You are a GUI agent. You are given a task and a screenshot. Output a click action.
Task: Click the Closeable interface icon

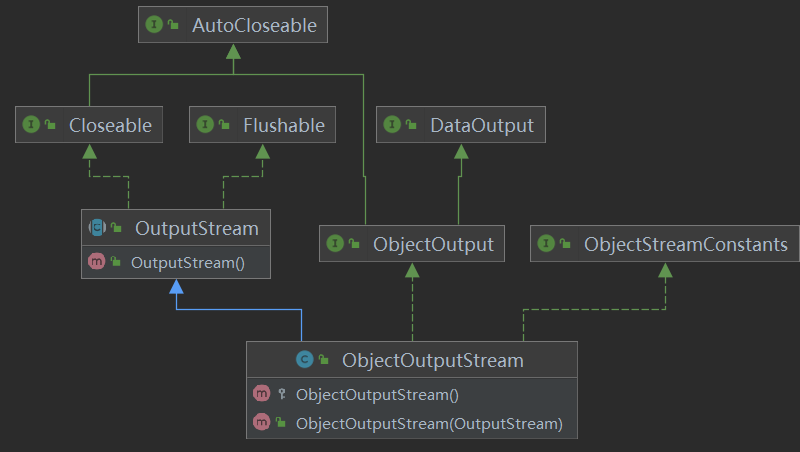[31, 125]
